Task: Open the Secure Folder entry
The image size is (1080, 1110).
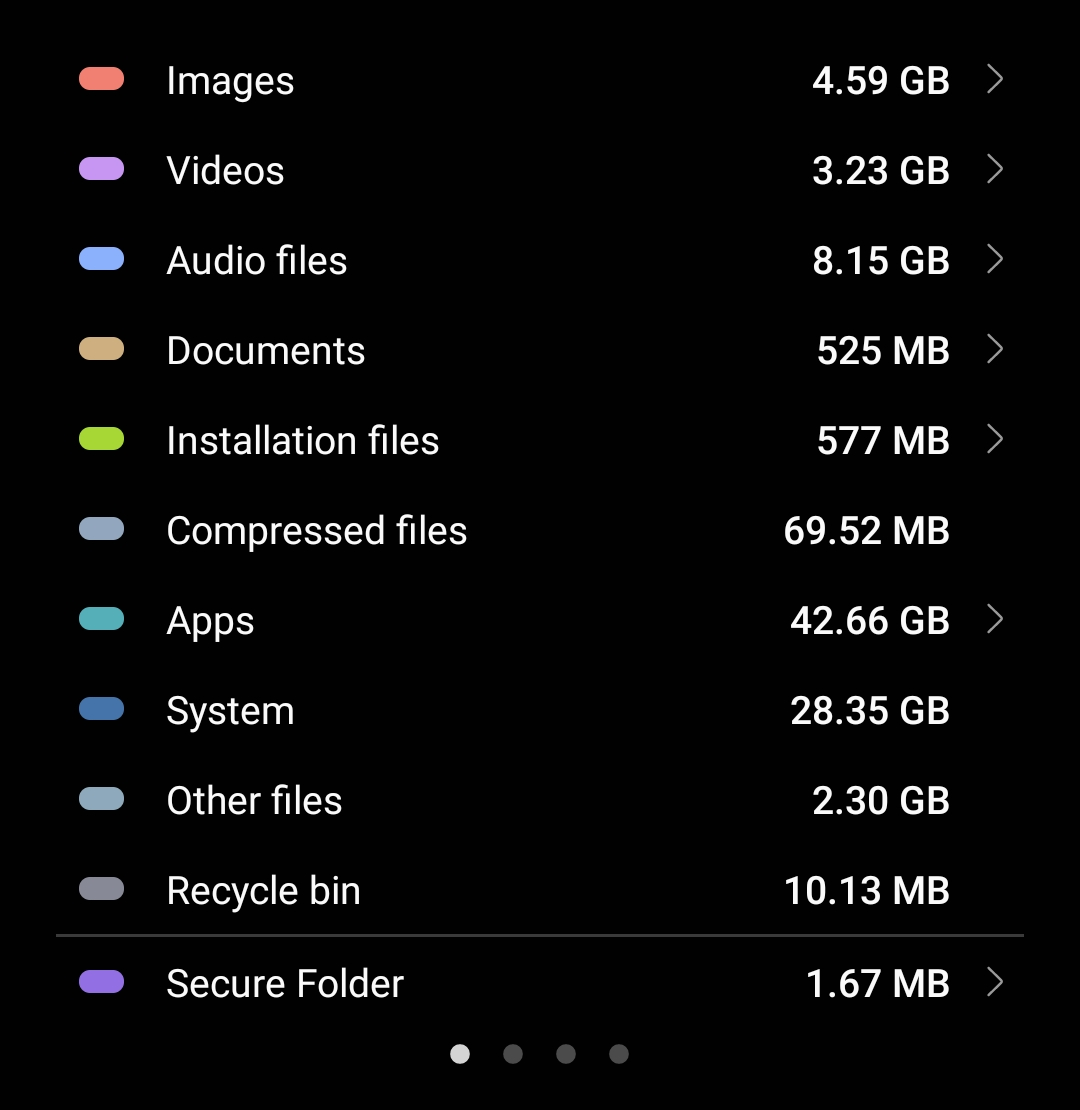Action: [x=284, y=984]
